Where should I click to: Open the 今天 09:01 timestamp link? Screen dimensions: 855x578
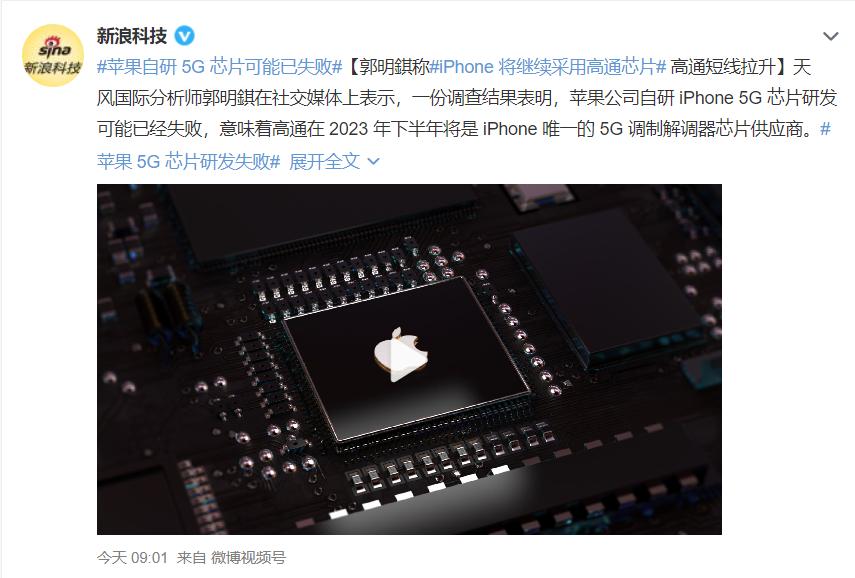point(132,557)
